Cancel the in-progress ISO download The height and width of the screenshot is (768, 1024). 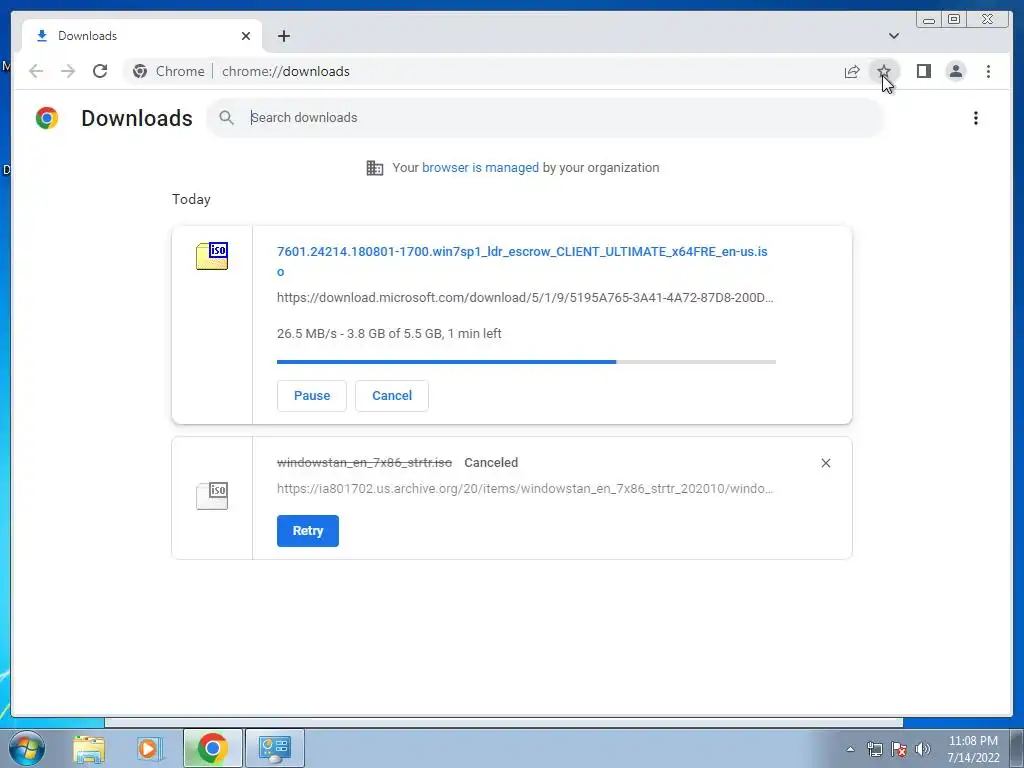392,396
